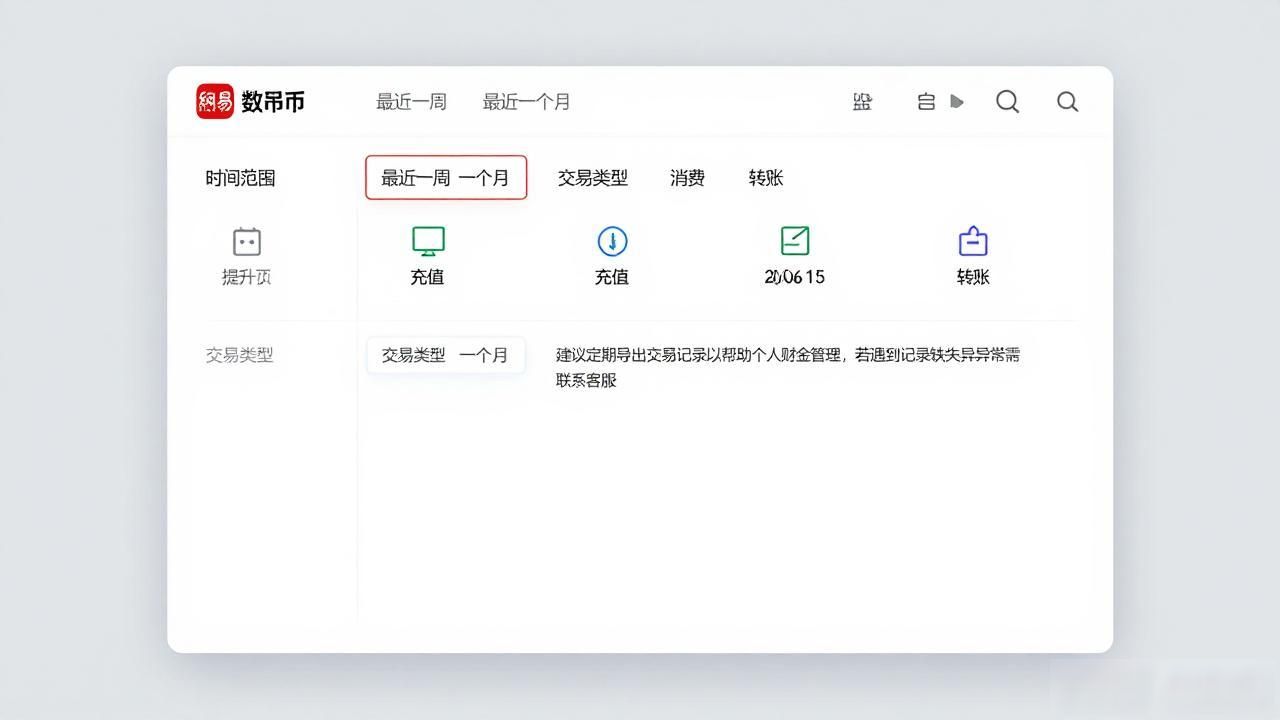Click the red NetEase logo icon
Screen dimensions: 1280x720
click(x=215, y=101)
